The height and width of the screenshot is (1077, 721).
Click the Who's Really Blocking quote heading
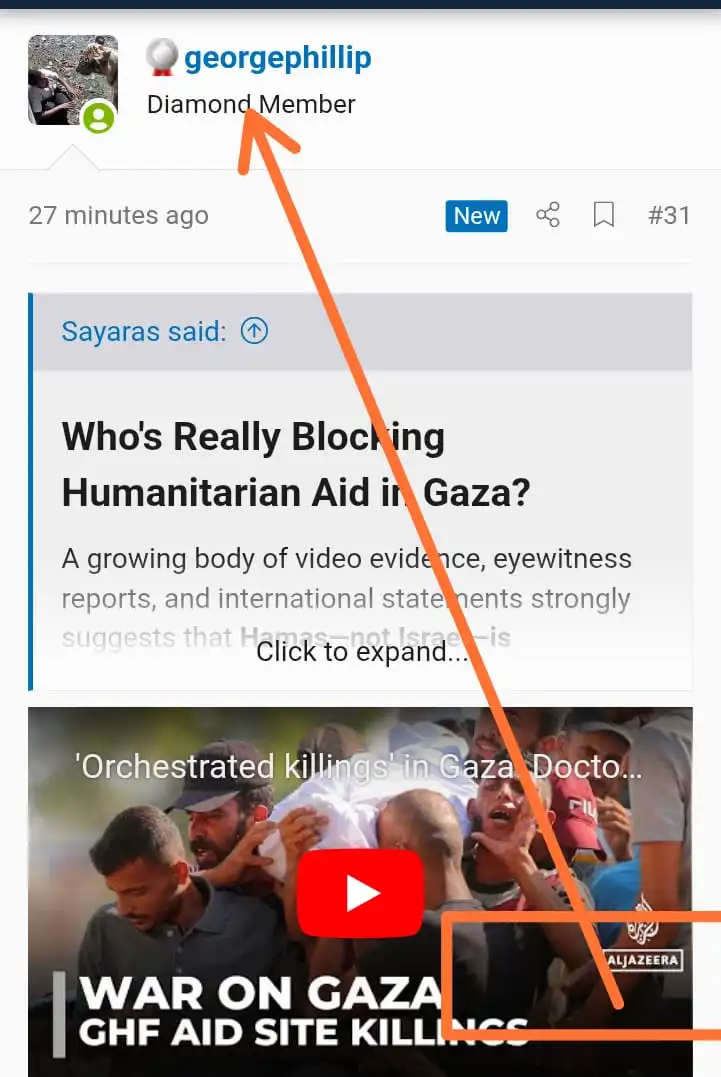click(x=296, y=464)
